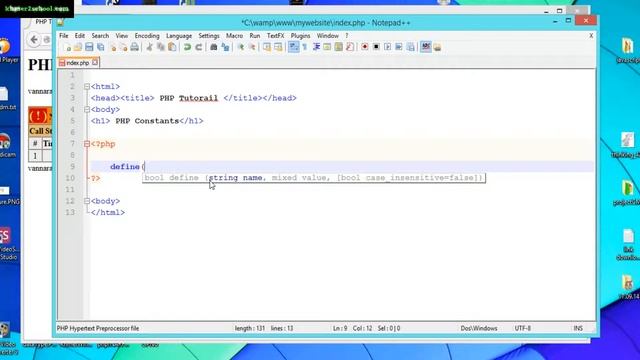Click the Open file toolbar icon

coord(78,47)
